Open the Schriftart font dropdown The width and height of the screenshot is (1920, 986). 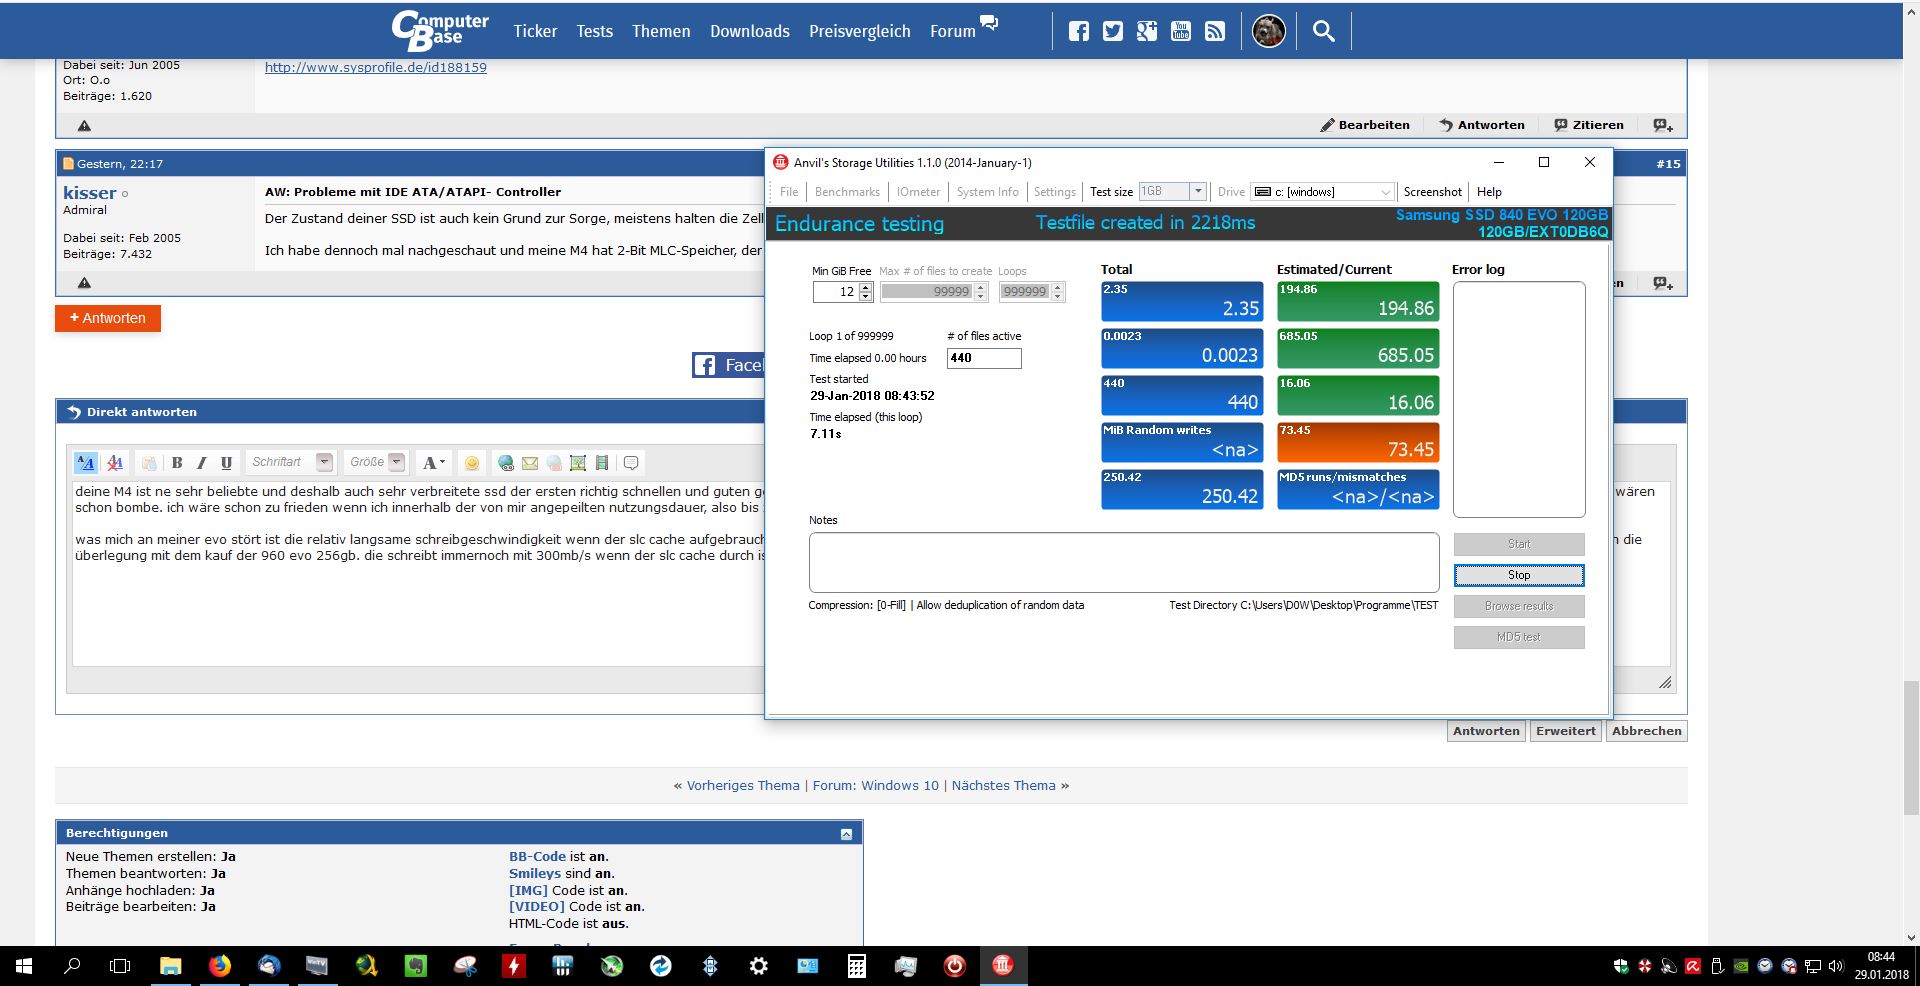(x=290, y=462)
